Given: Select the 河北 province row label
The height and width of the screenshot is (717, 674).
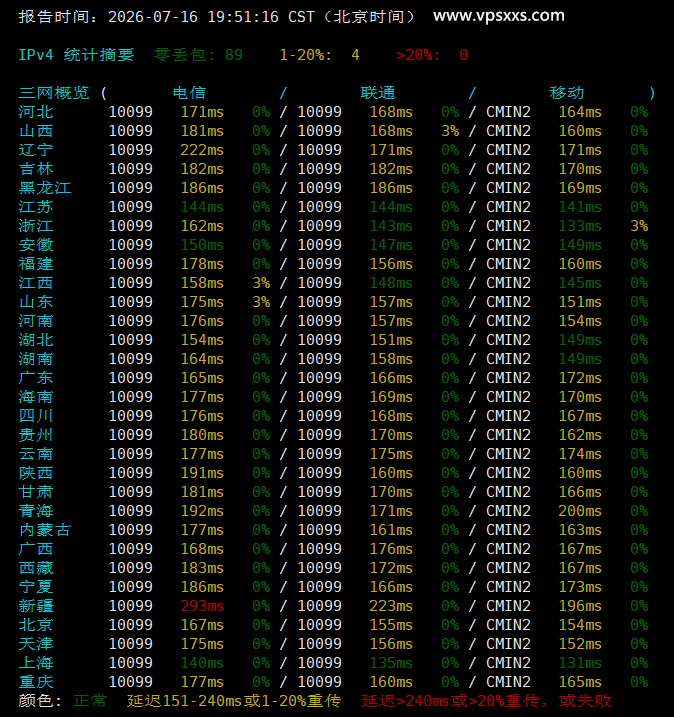Looking at the screenshot, I should click(36, 112).
